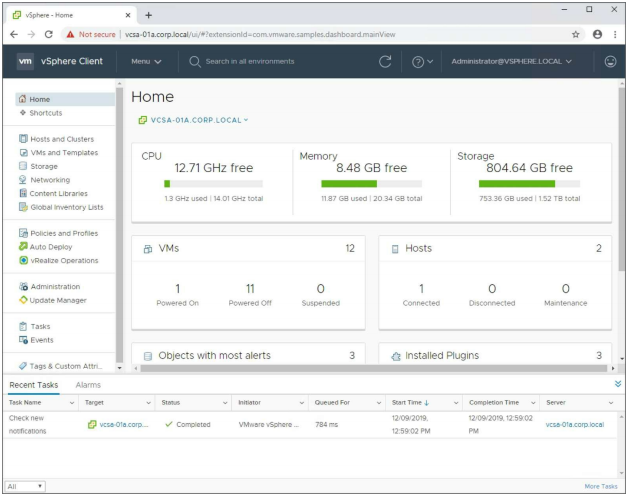Click the Global Inventory Lists icon
The width and height of the screenshot is (628, 496).
tap(23, 207)
